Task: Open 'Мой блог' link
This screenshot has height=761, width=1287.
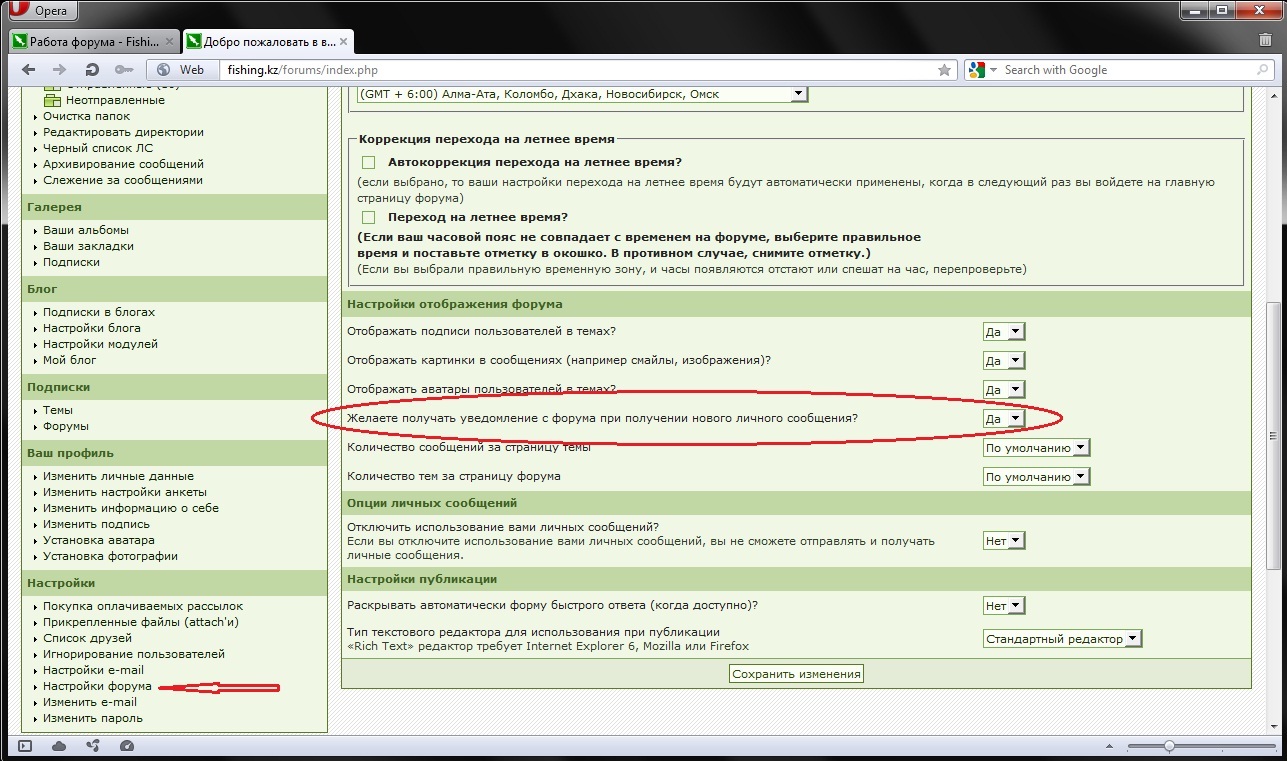Action: coord(70,360)
